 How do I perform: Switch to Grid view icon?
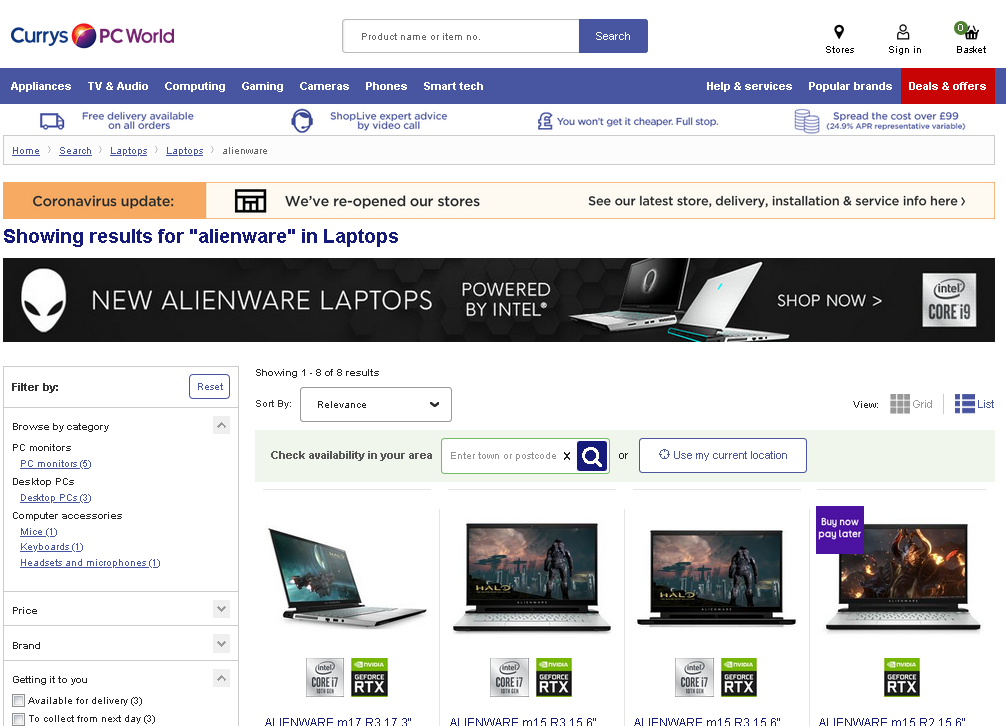tap(899, 404)
